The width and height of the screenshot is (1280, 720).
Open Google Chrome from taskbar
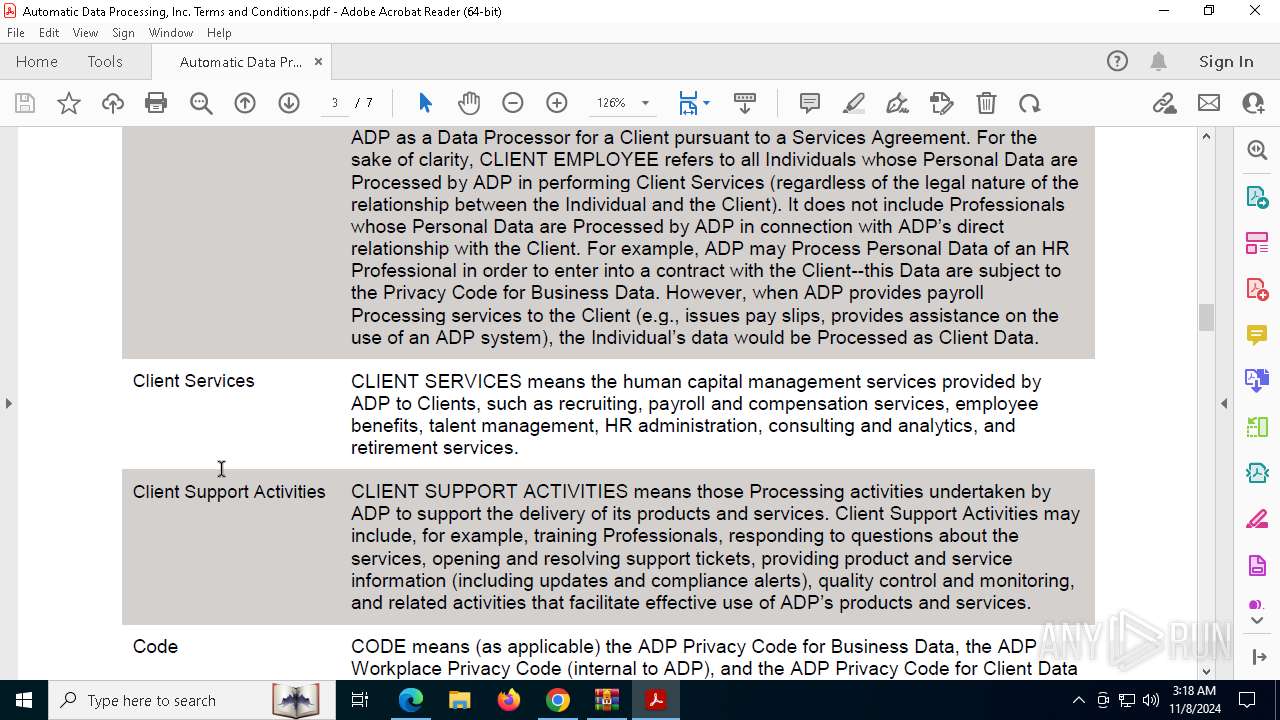[x=558, y=700]
